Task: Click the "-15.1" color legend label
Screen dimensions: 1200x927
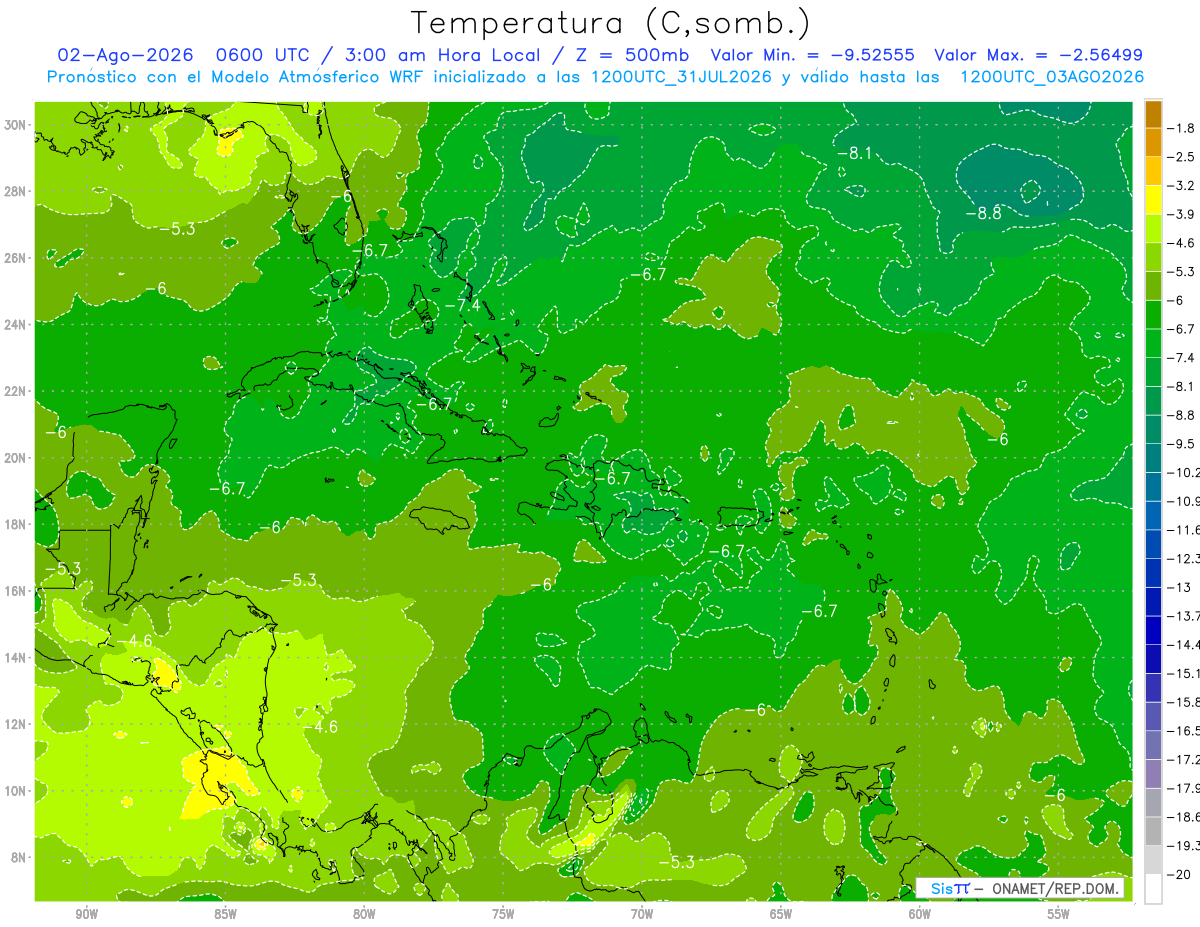Action: [x=1184, y=673]
